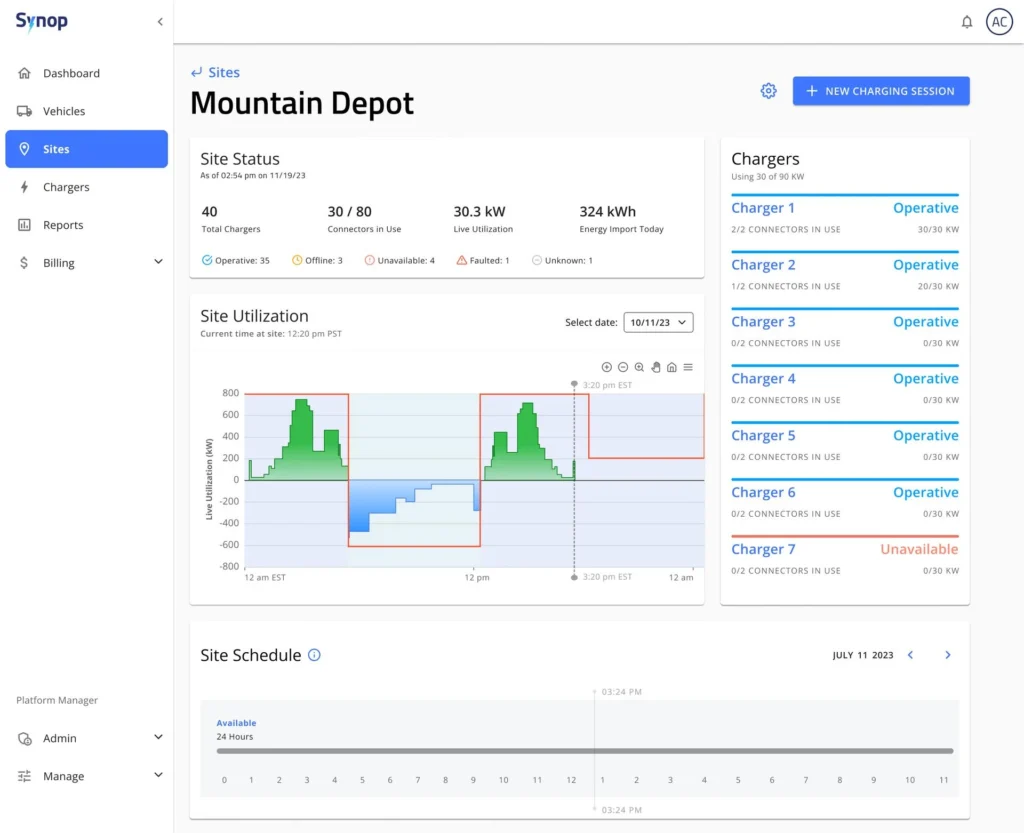Open the Select date dropdown
The width and height of the screenshot is (1024, 833).
[658, 322]
